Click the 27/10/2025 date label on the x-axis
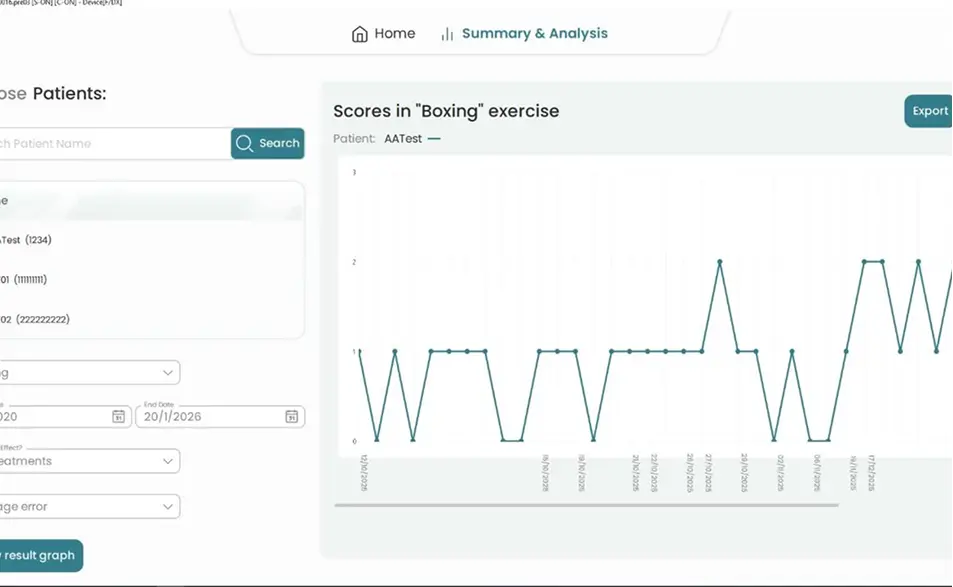Viewport: 953px width, 587px height. (708, 473)
